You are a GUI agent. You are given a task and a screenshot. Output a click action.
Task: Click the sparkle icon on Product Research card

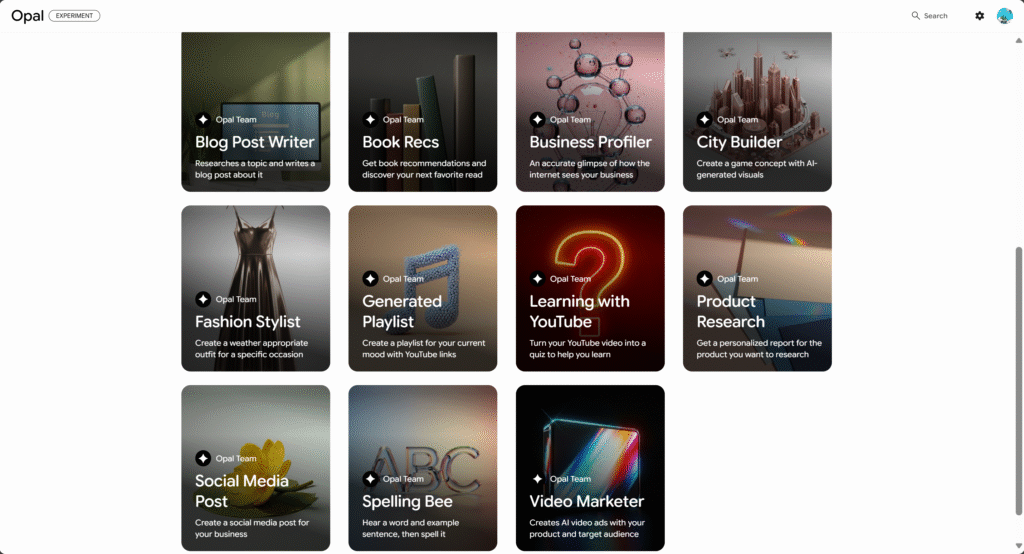(x=704, y=279)
